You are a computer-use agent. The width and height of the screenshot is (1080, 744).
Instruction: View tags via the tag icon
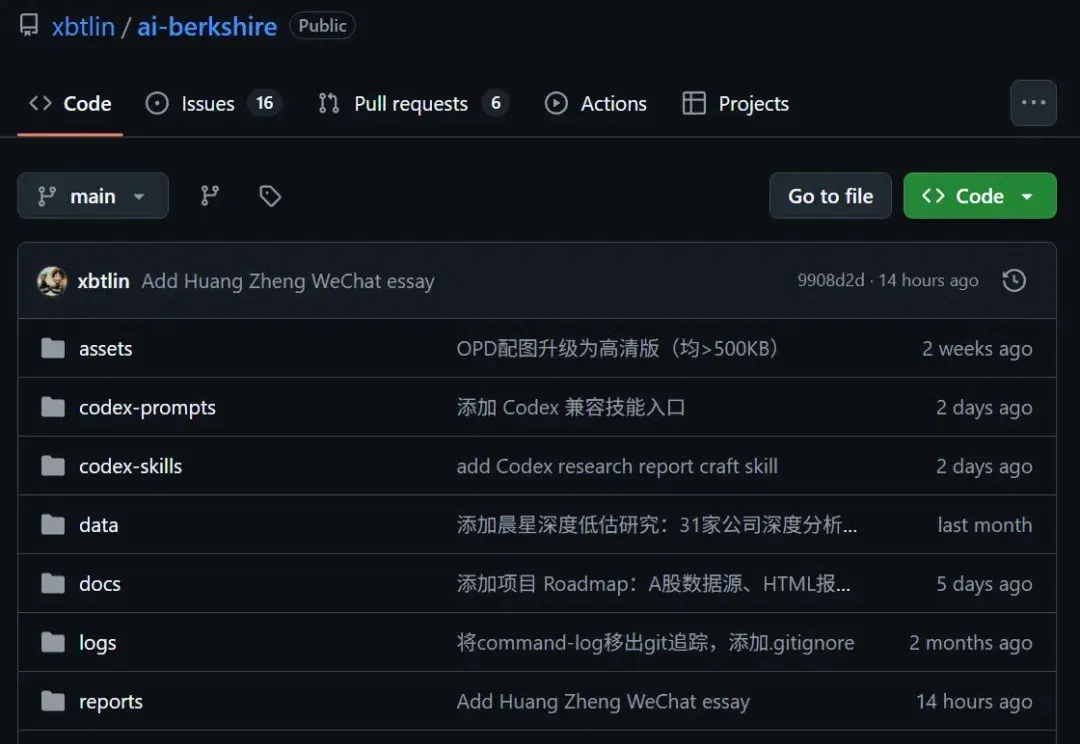click(270, 196)
